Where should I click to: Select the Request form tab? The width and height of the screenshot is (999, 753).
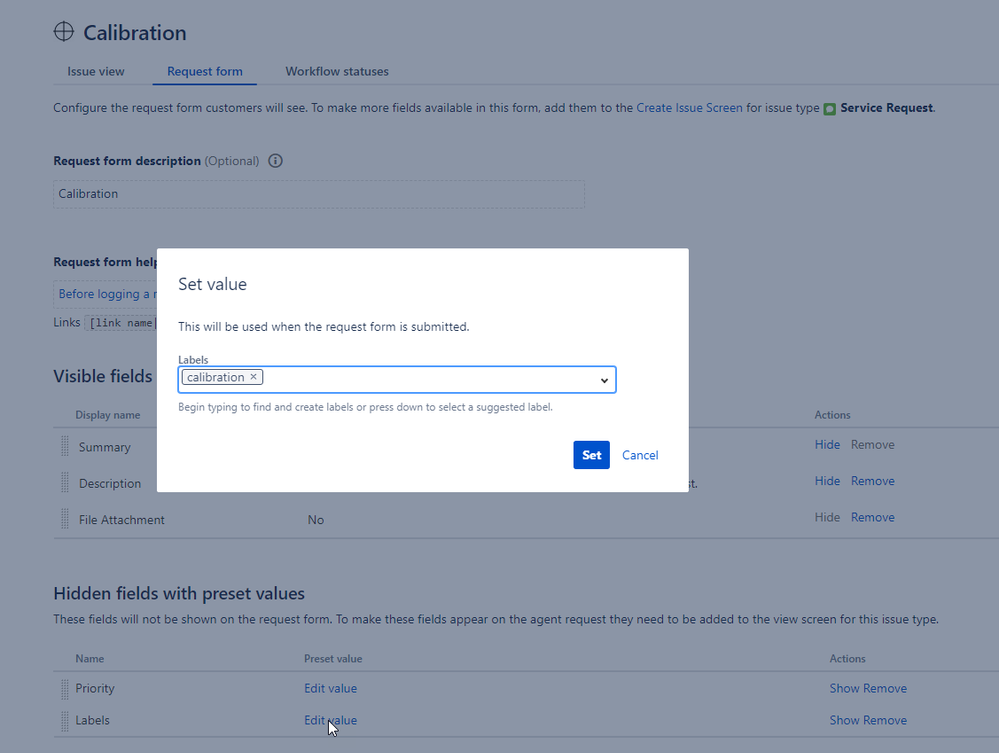pyautogui.click(x=205, y=71)
